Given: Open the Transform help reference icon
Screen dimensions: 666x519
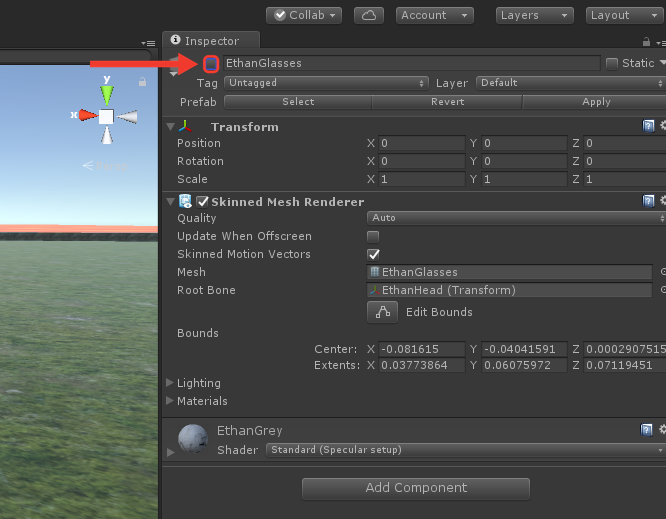Looking at the screenshot, I should pos(648,126).
